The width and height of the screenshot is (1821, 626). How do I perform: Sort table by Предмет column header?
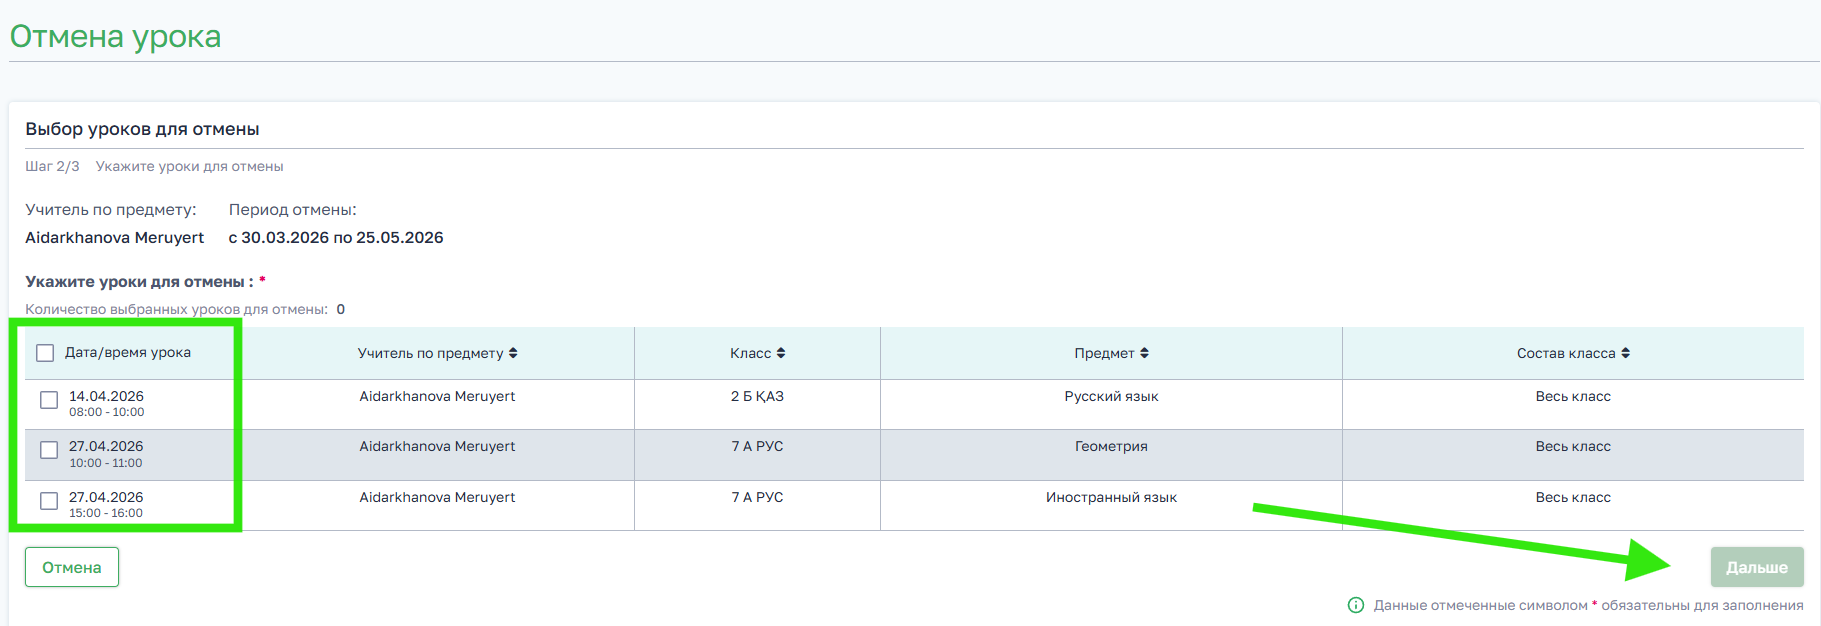coord(1105,353)
